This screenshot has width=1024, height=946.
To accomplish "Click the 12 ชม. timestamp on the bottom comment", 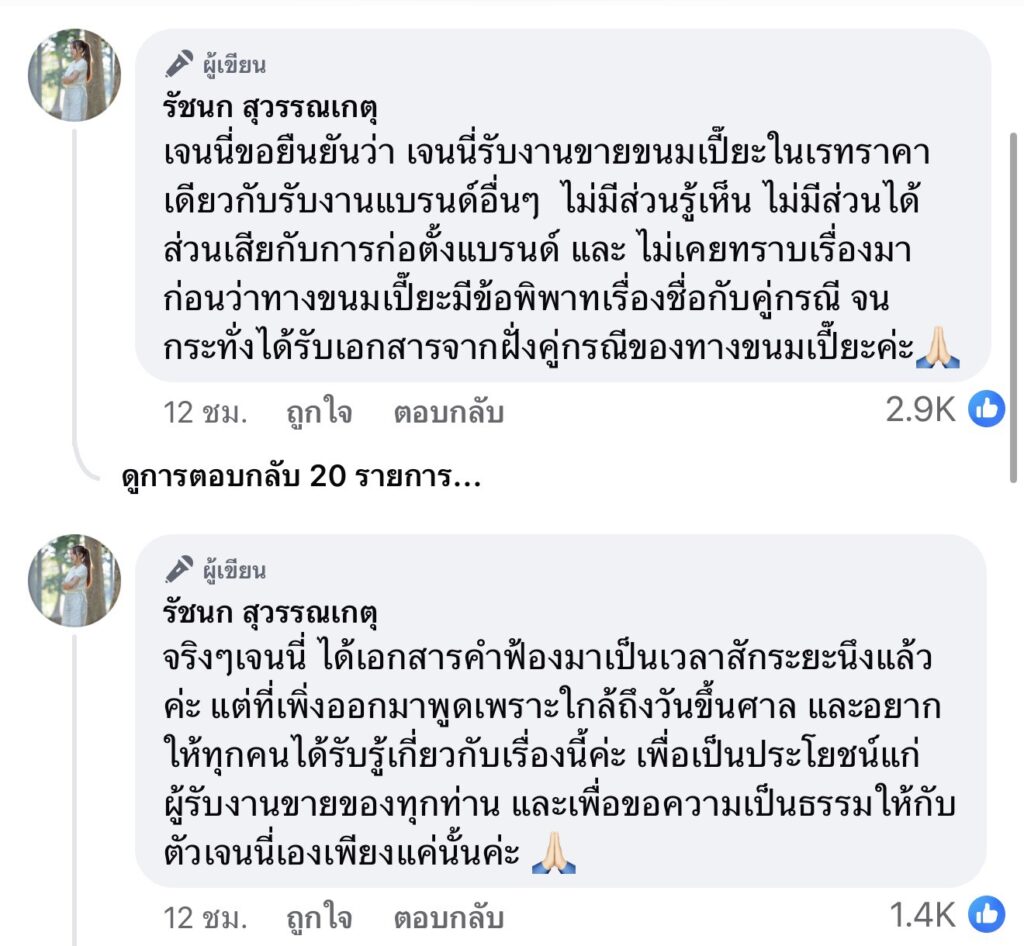I will coord(205,917).
